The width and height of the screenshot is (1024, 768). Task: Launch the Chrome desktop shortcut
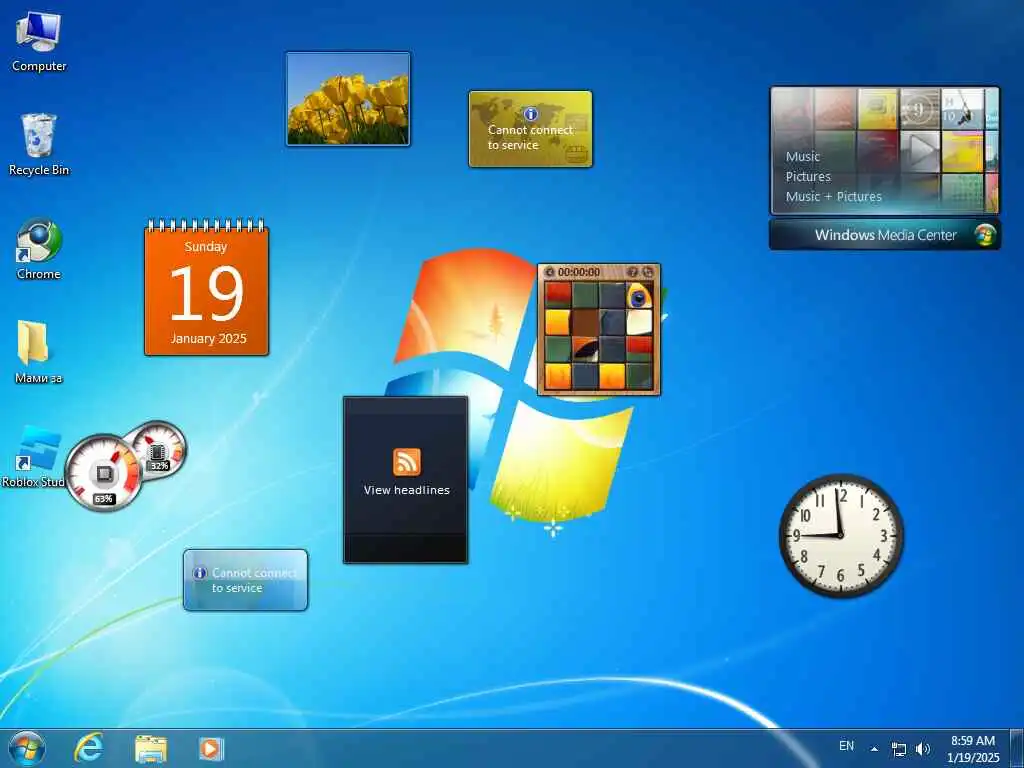click(x=39, y=249)
